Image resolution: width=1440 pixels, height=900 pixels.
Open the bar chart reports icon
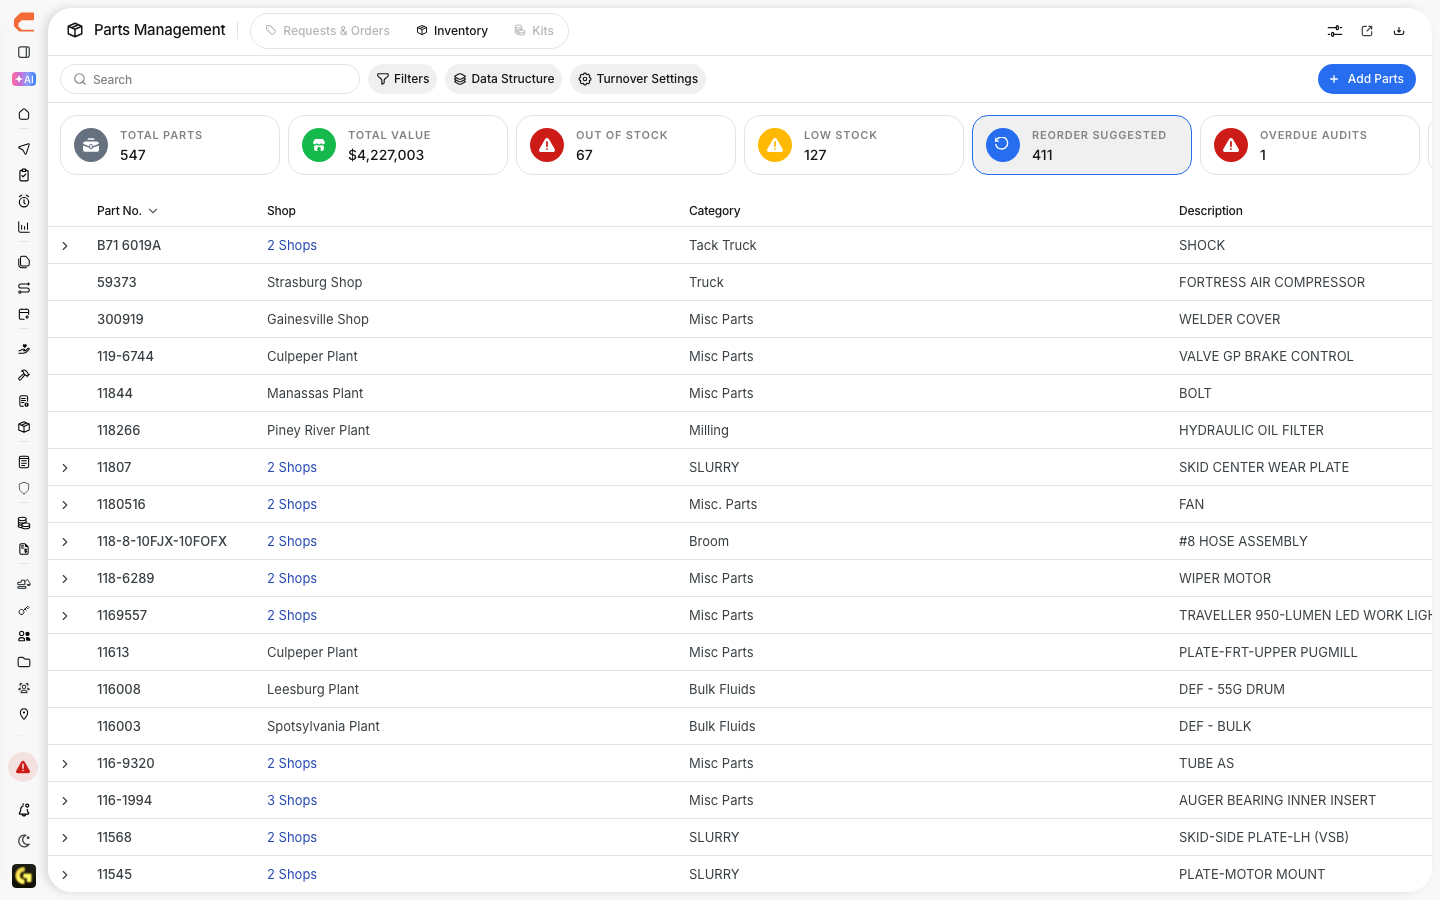pyautogui.click(x=24, y=227)
